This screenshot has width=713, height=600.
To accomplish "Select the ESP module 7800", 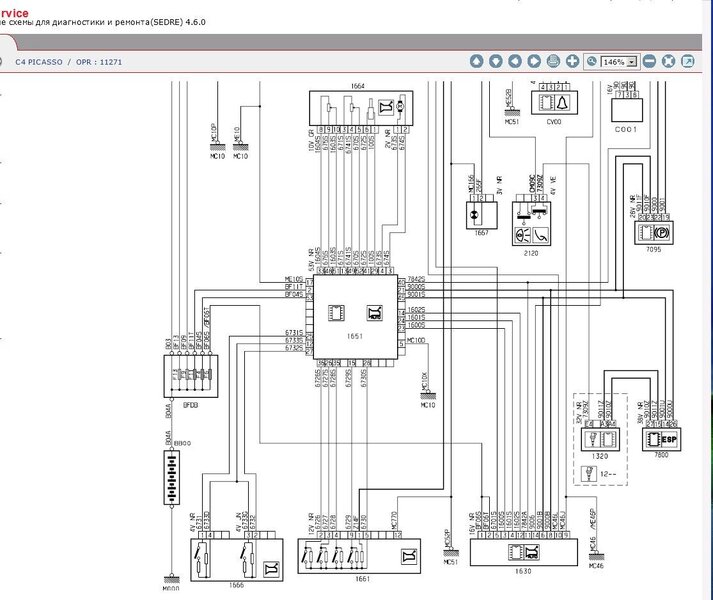I will point(656,437).
